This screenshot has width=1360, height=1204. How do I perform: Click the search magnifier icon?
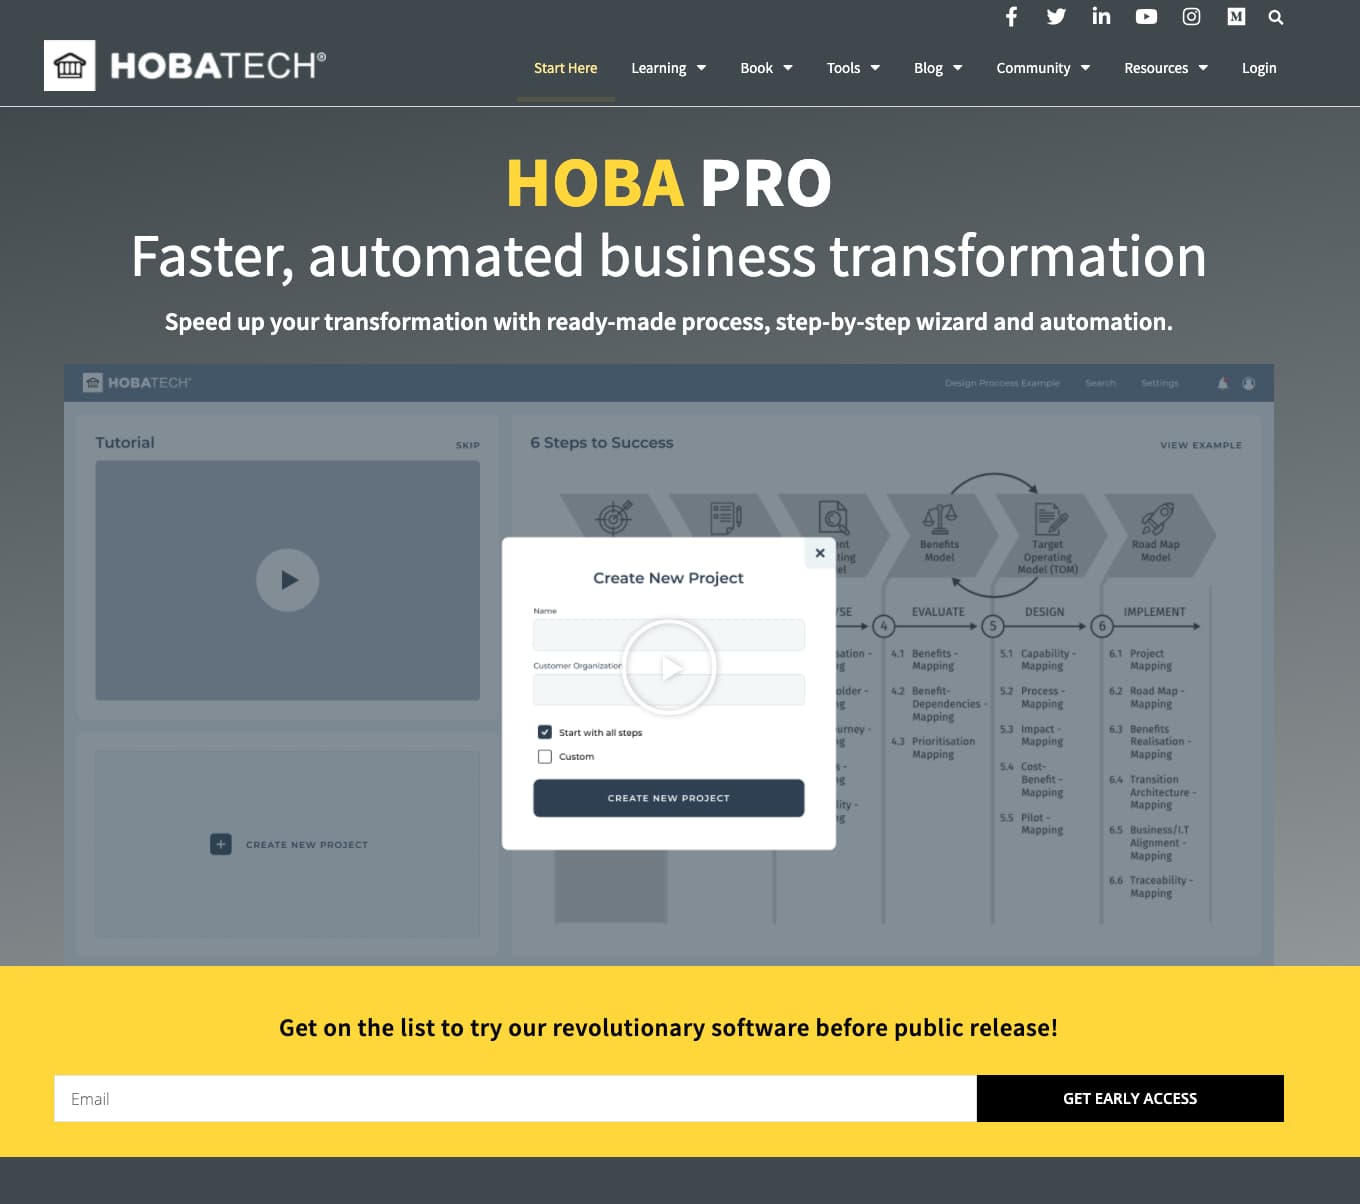1276,17
